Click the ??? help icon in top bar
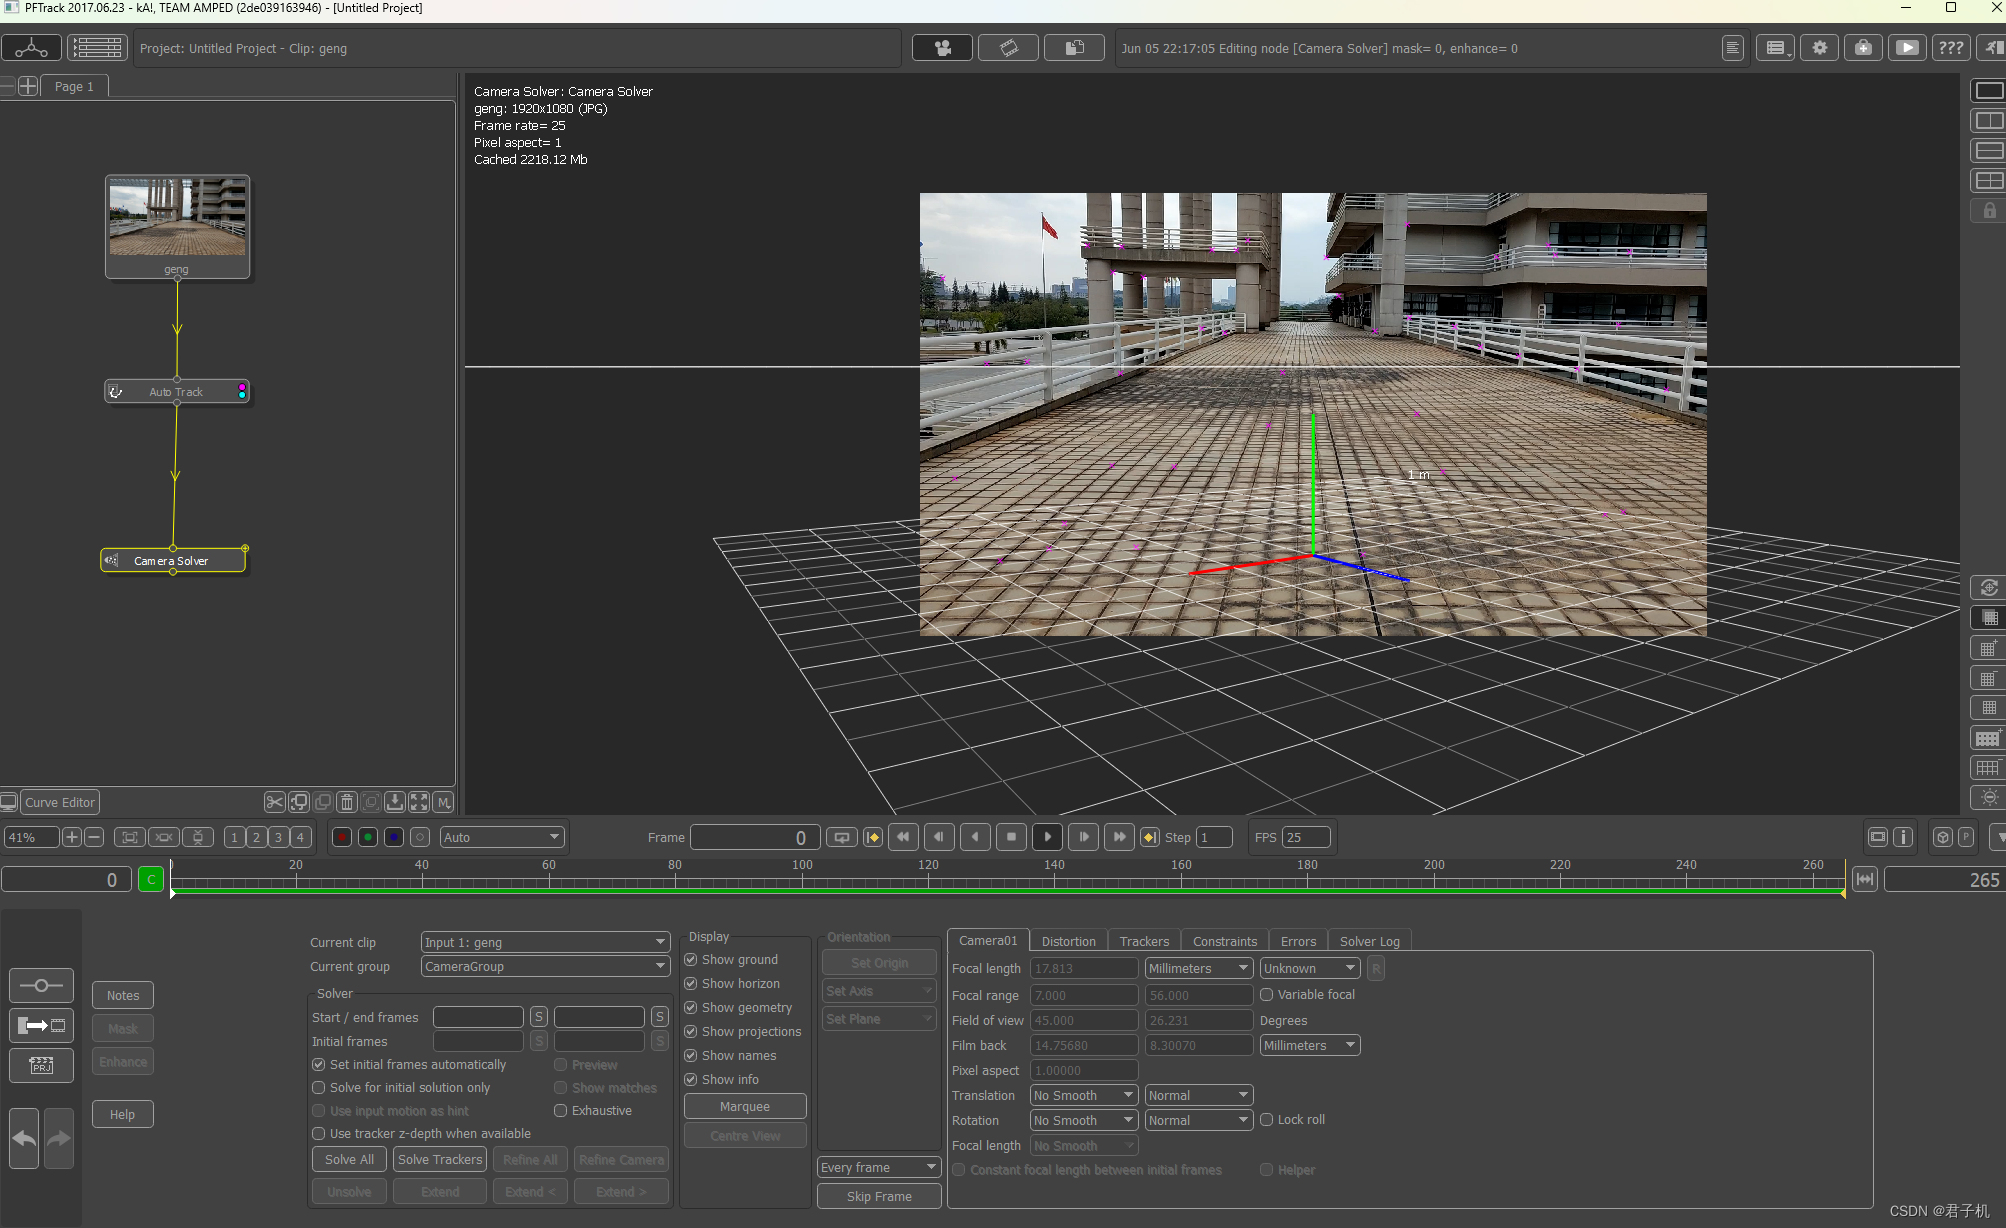 click(x=1950, y=48)
